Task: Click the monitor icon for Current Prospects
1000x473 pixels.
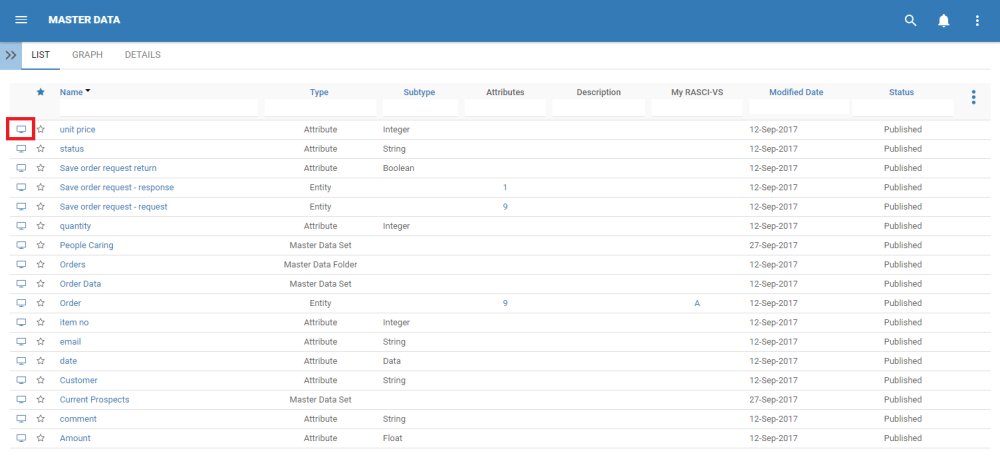Action: [x=21, y=400]
